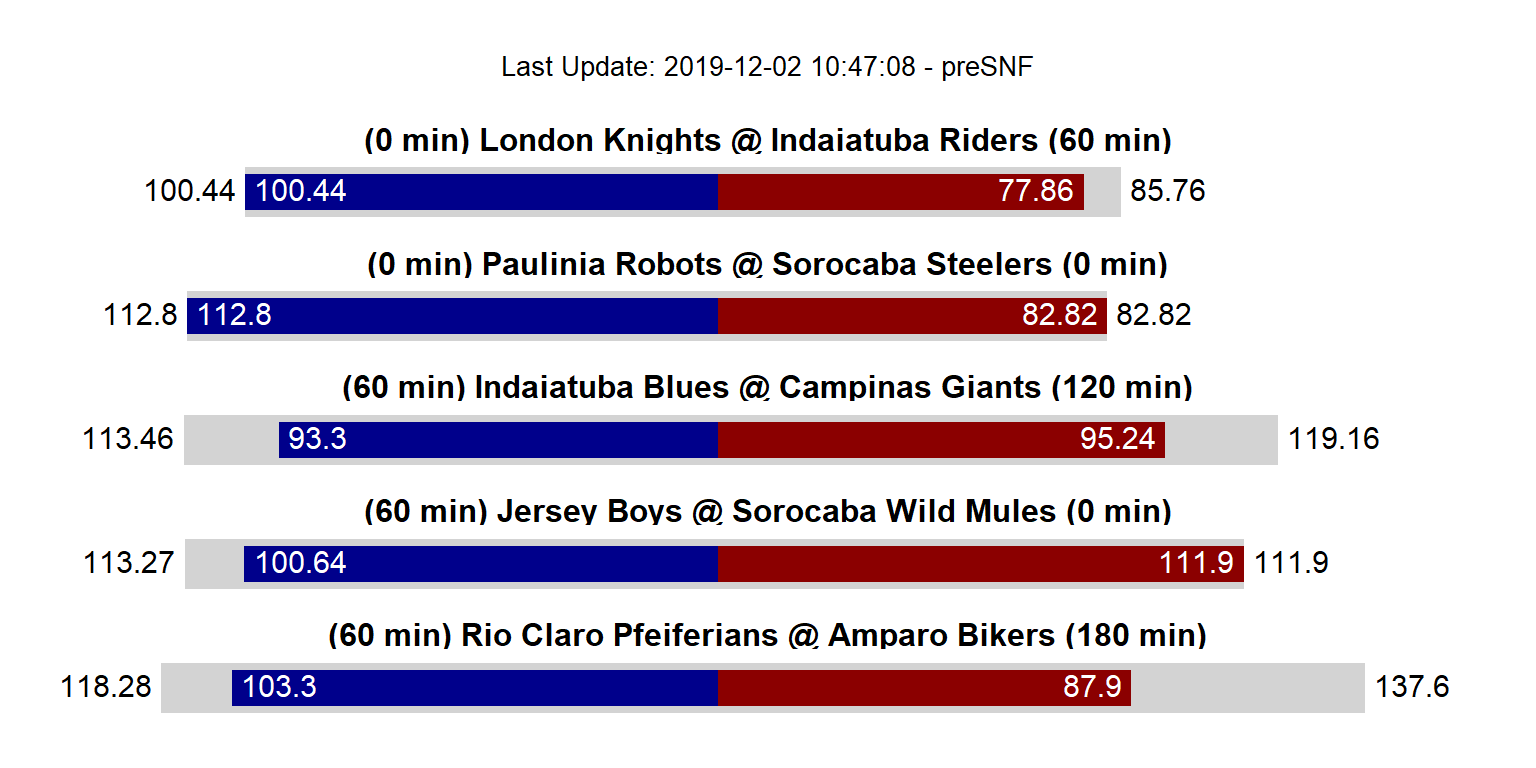Select the London Knights @ Indaiatuba Riders title
This screenshot has width=1536, height=768.
(767, 140)
